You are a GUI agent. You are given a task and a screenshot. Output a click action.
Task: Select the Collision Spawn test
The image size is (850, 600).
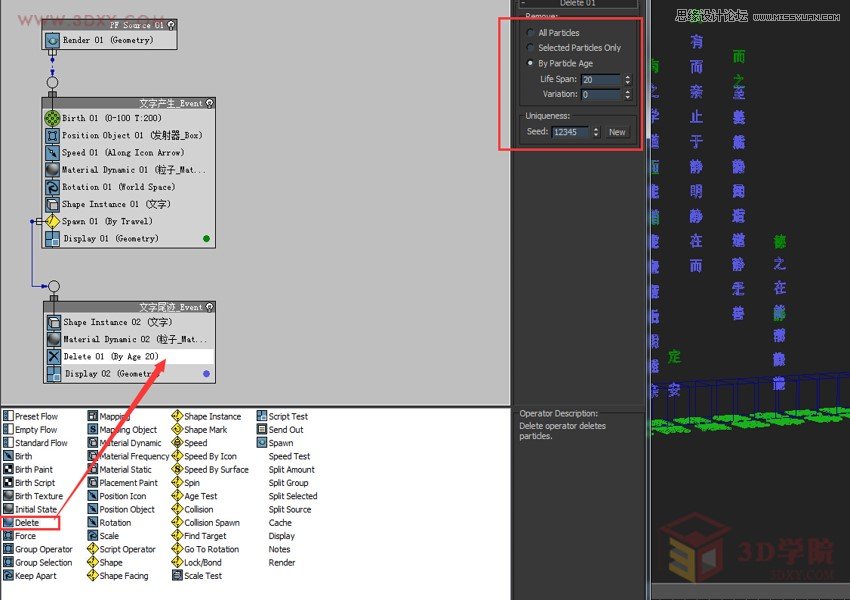pos(206,522)
